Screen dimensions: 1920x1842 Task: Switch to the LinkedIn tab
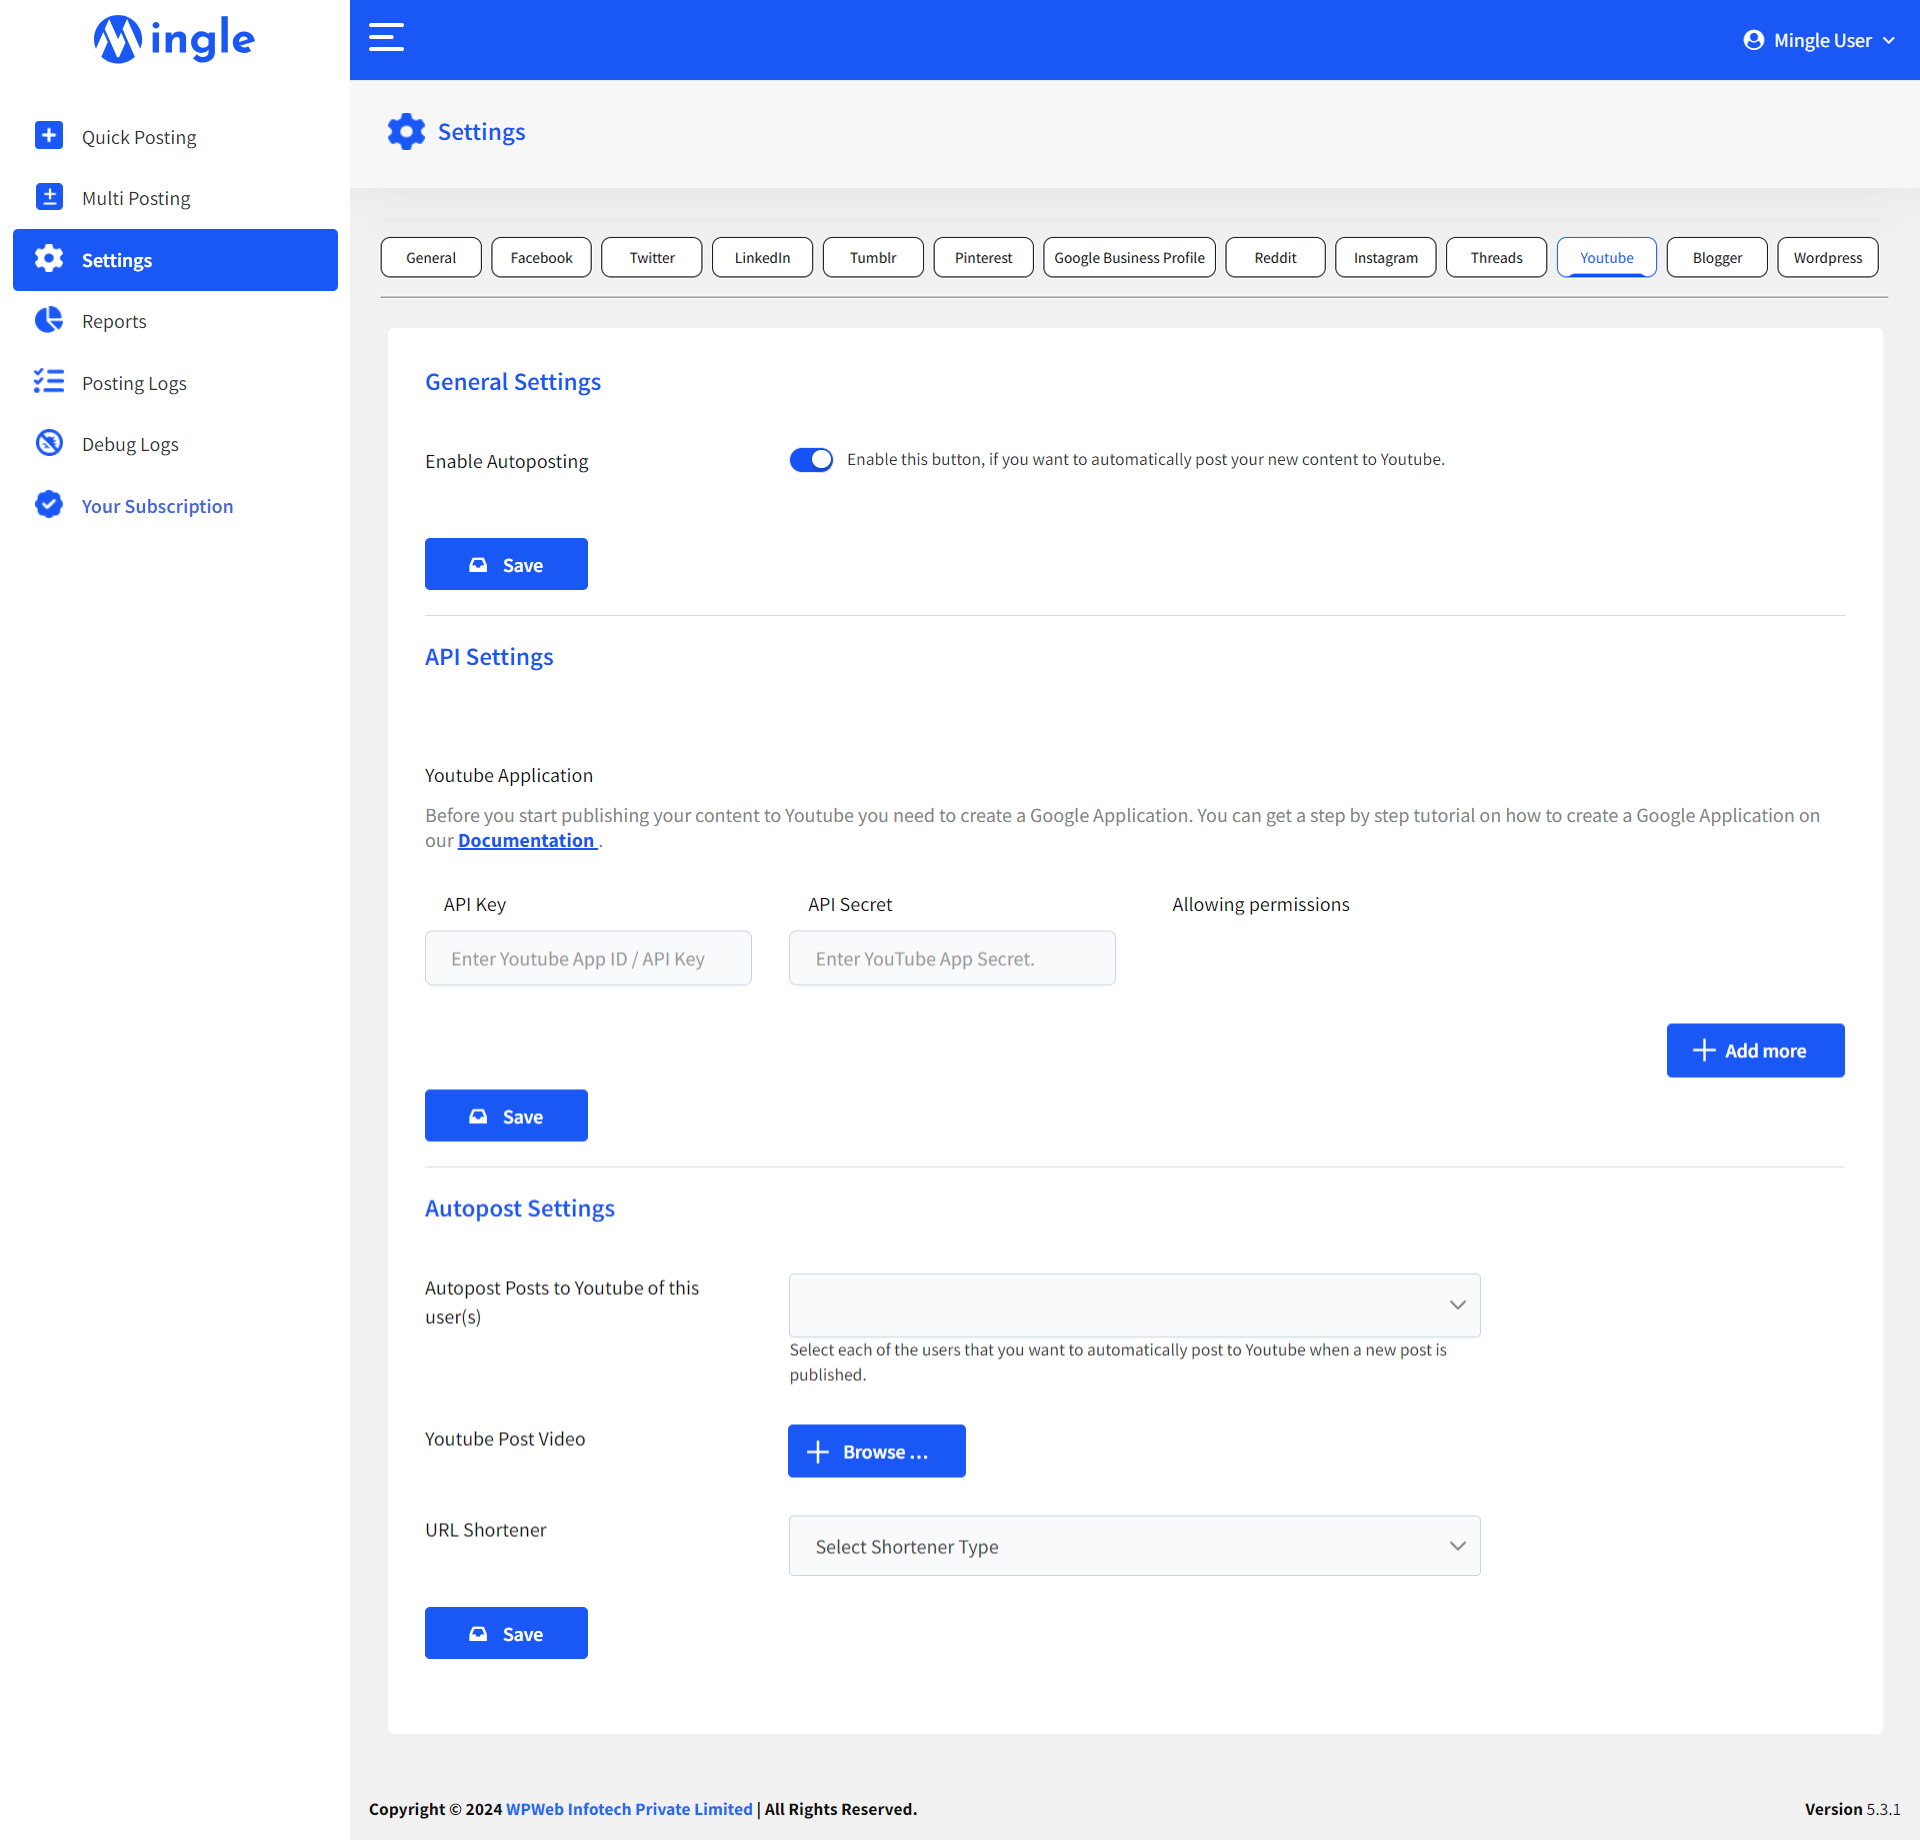tap(762, 257)
